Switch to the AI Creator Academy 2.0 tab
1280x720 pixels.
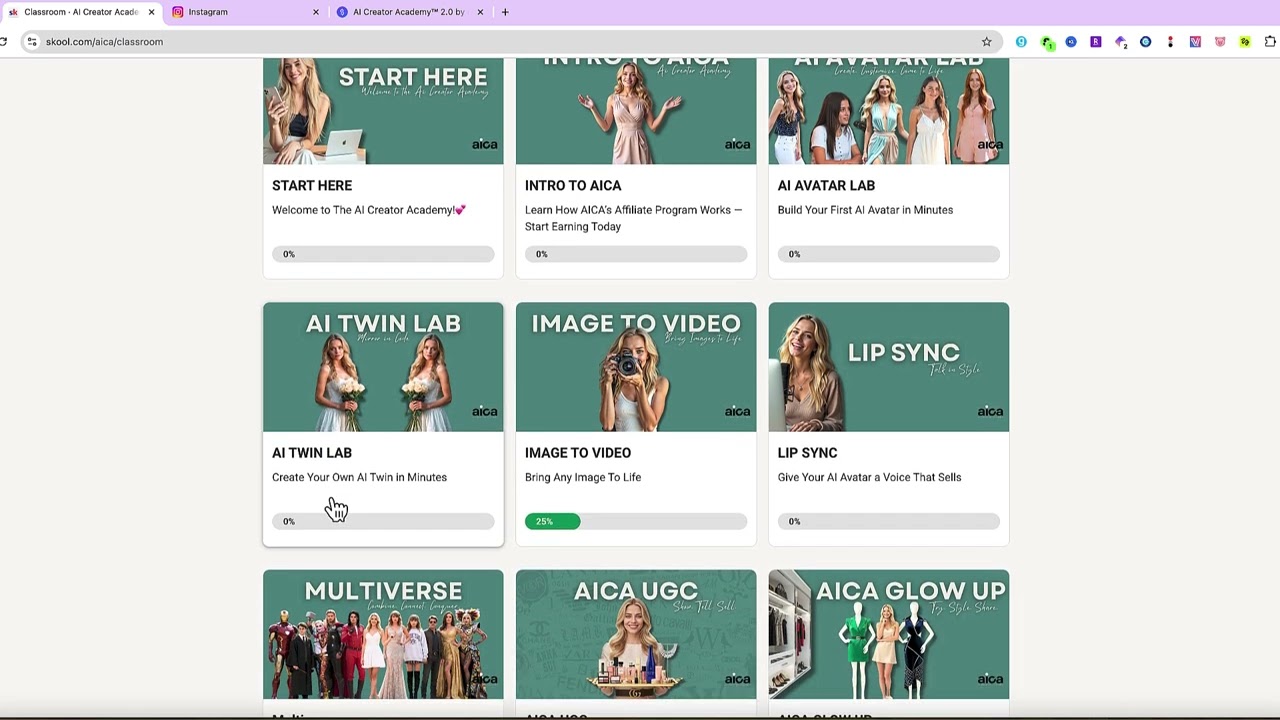[x=410, y=12]
